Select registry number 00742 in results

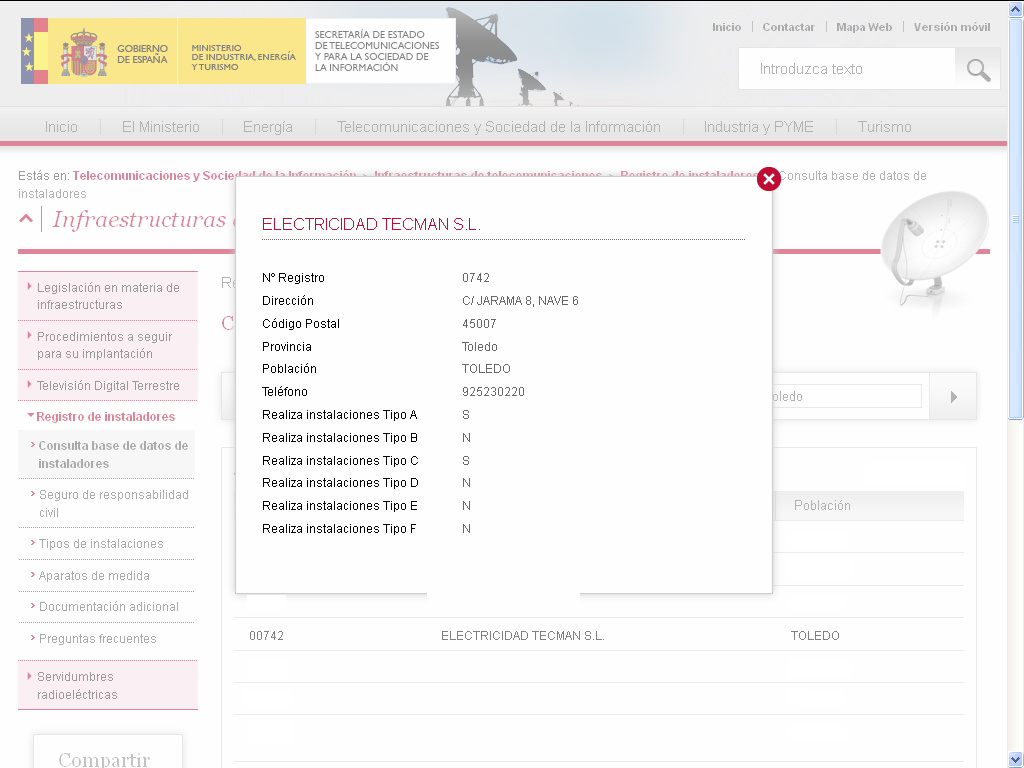click(266, 635)
